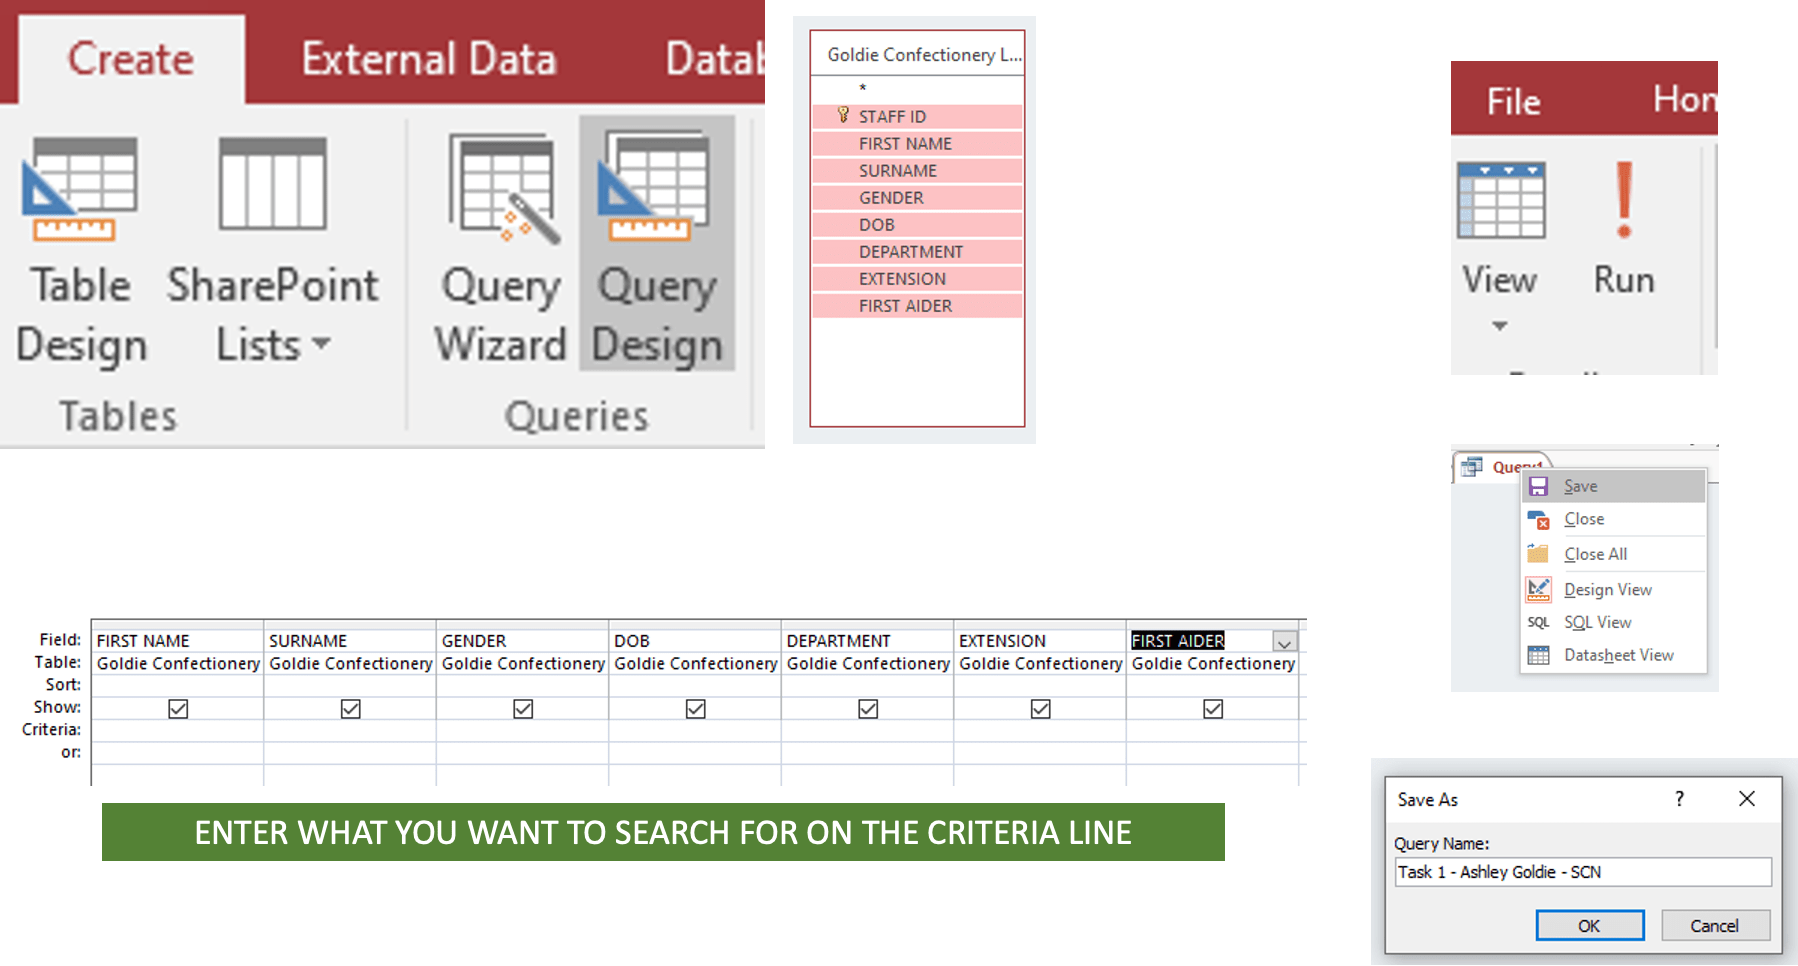
Task: Open the File tab
Action: [1513, 101]
